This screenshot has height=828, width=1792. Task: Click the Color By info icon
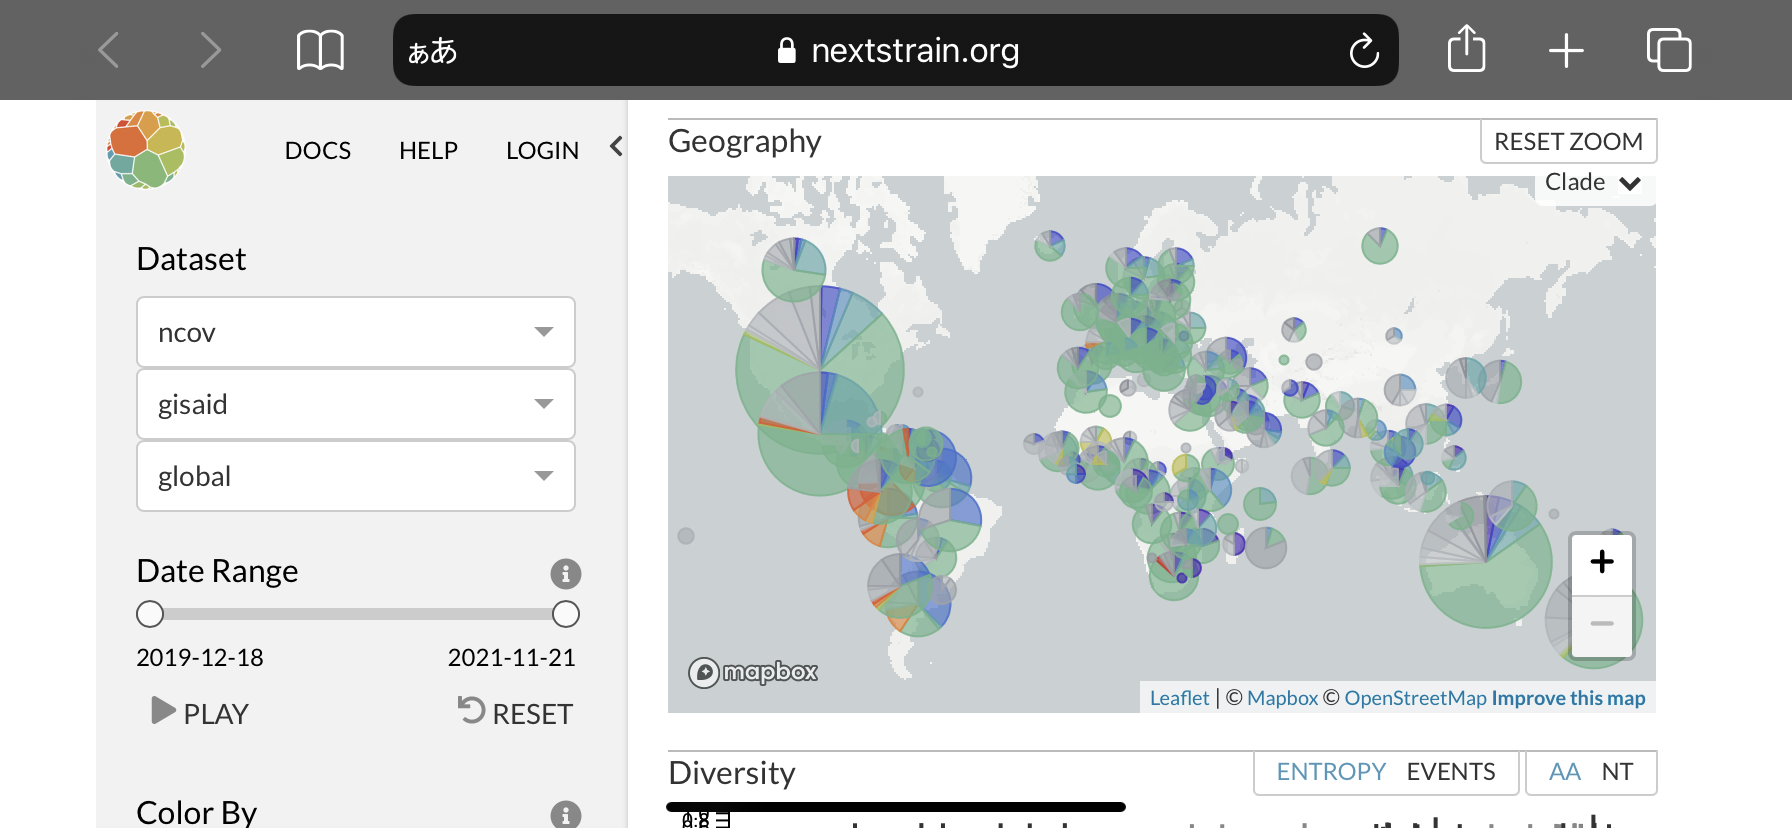point(565,814)
